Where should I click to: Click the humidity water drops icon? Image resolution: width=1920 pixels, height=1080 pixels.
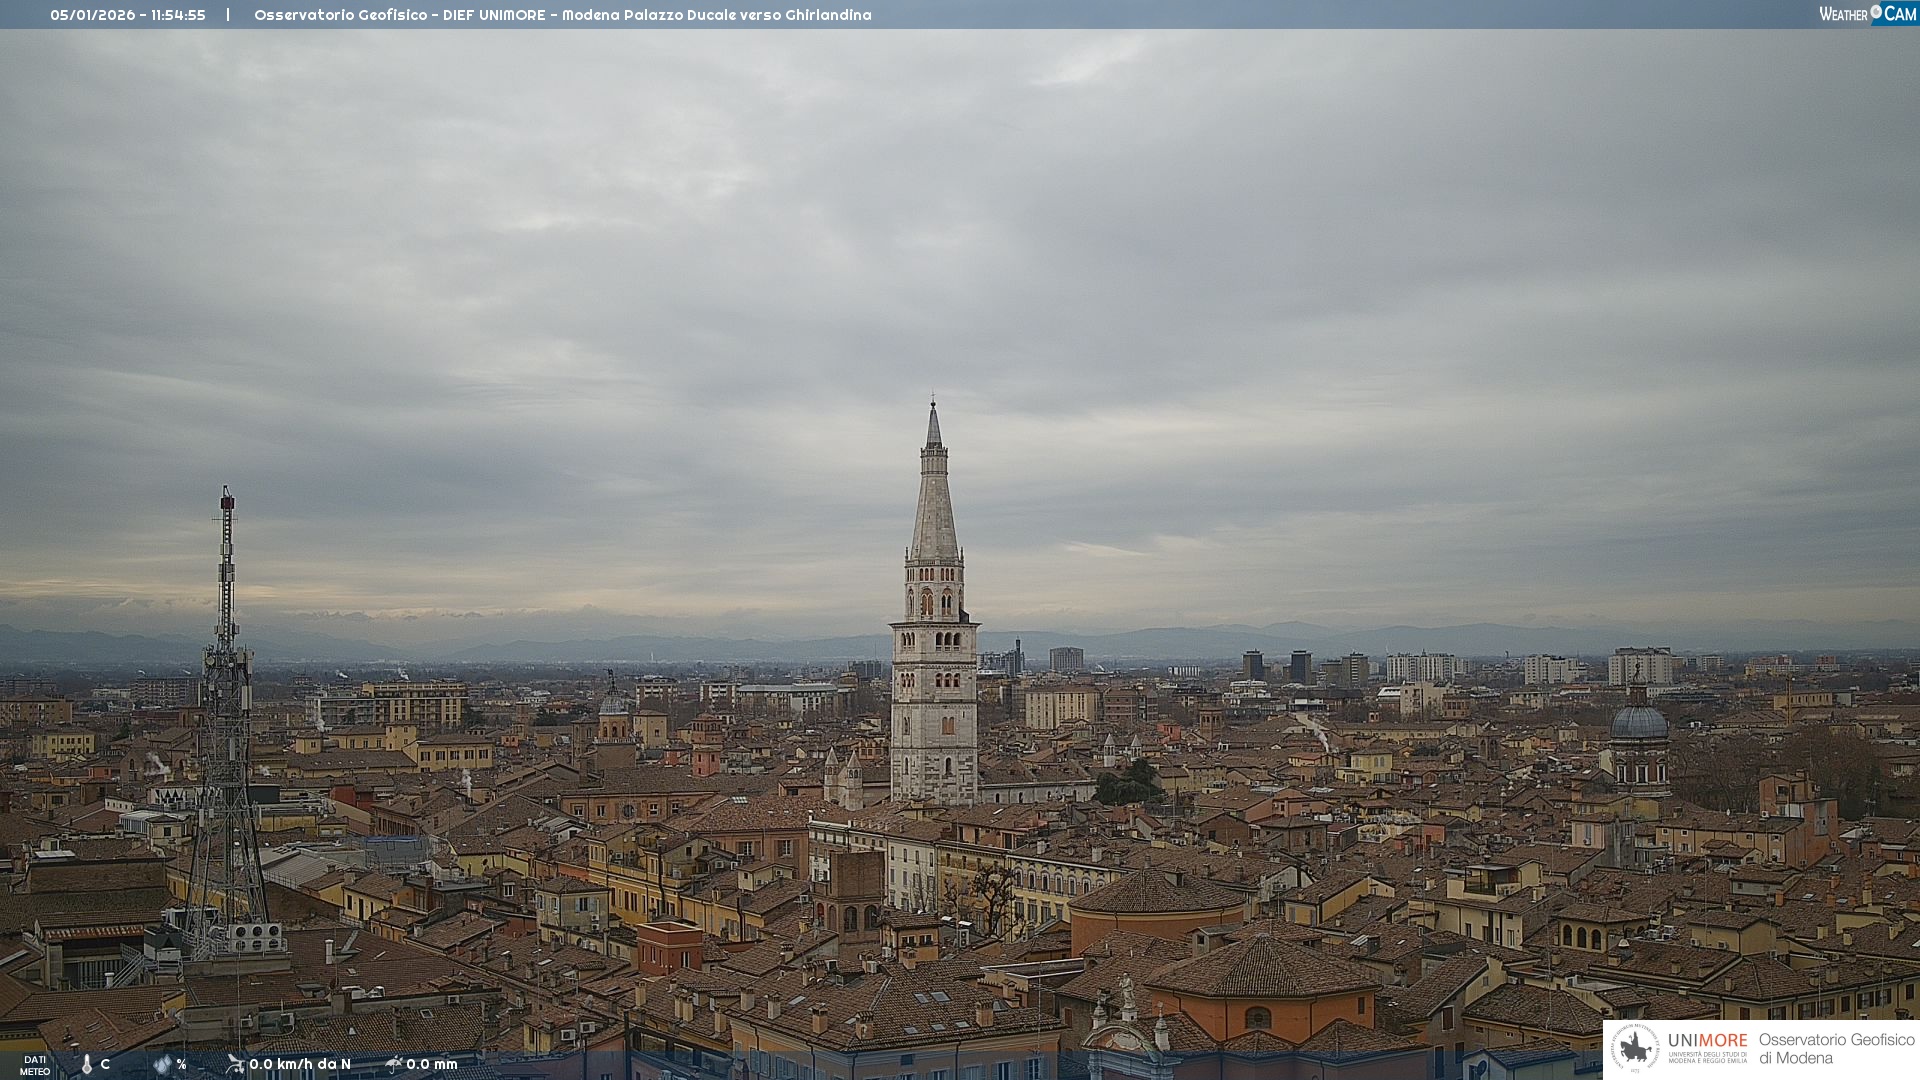point(163,1064)
